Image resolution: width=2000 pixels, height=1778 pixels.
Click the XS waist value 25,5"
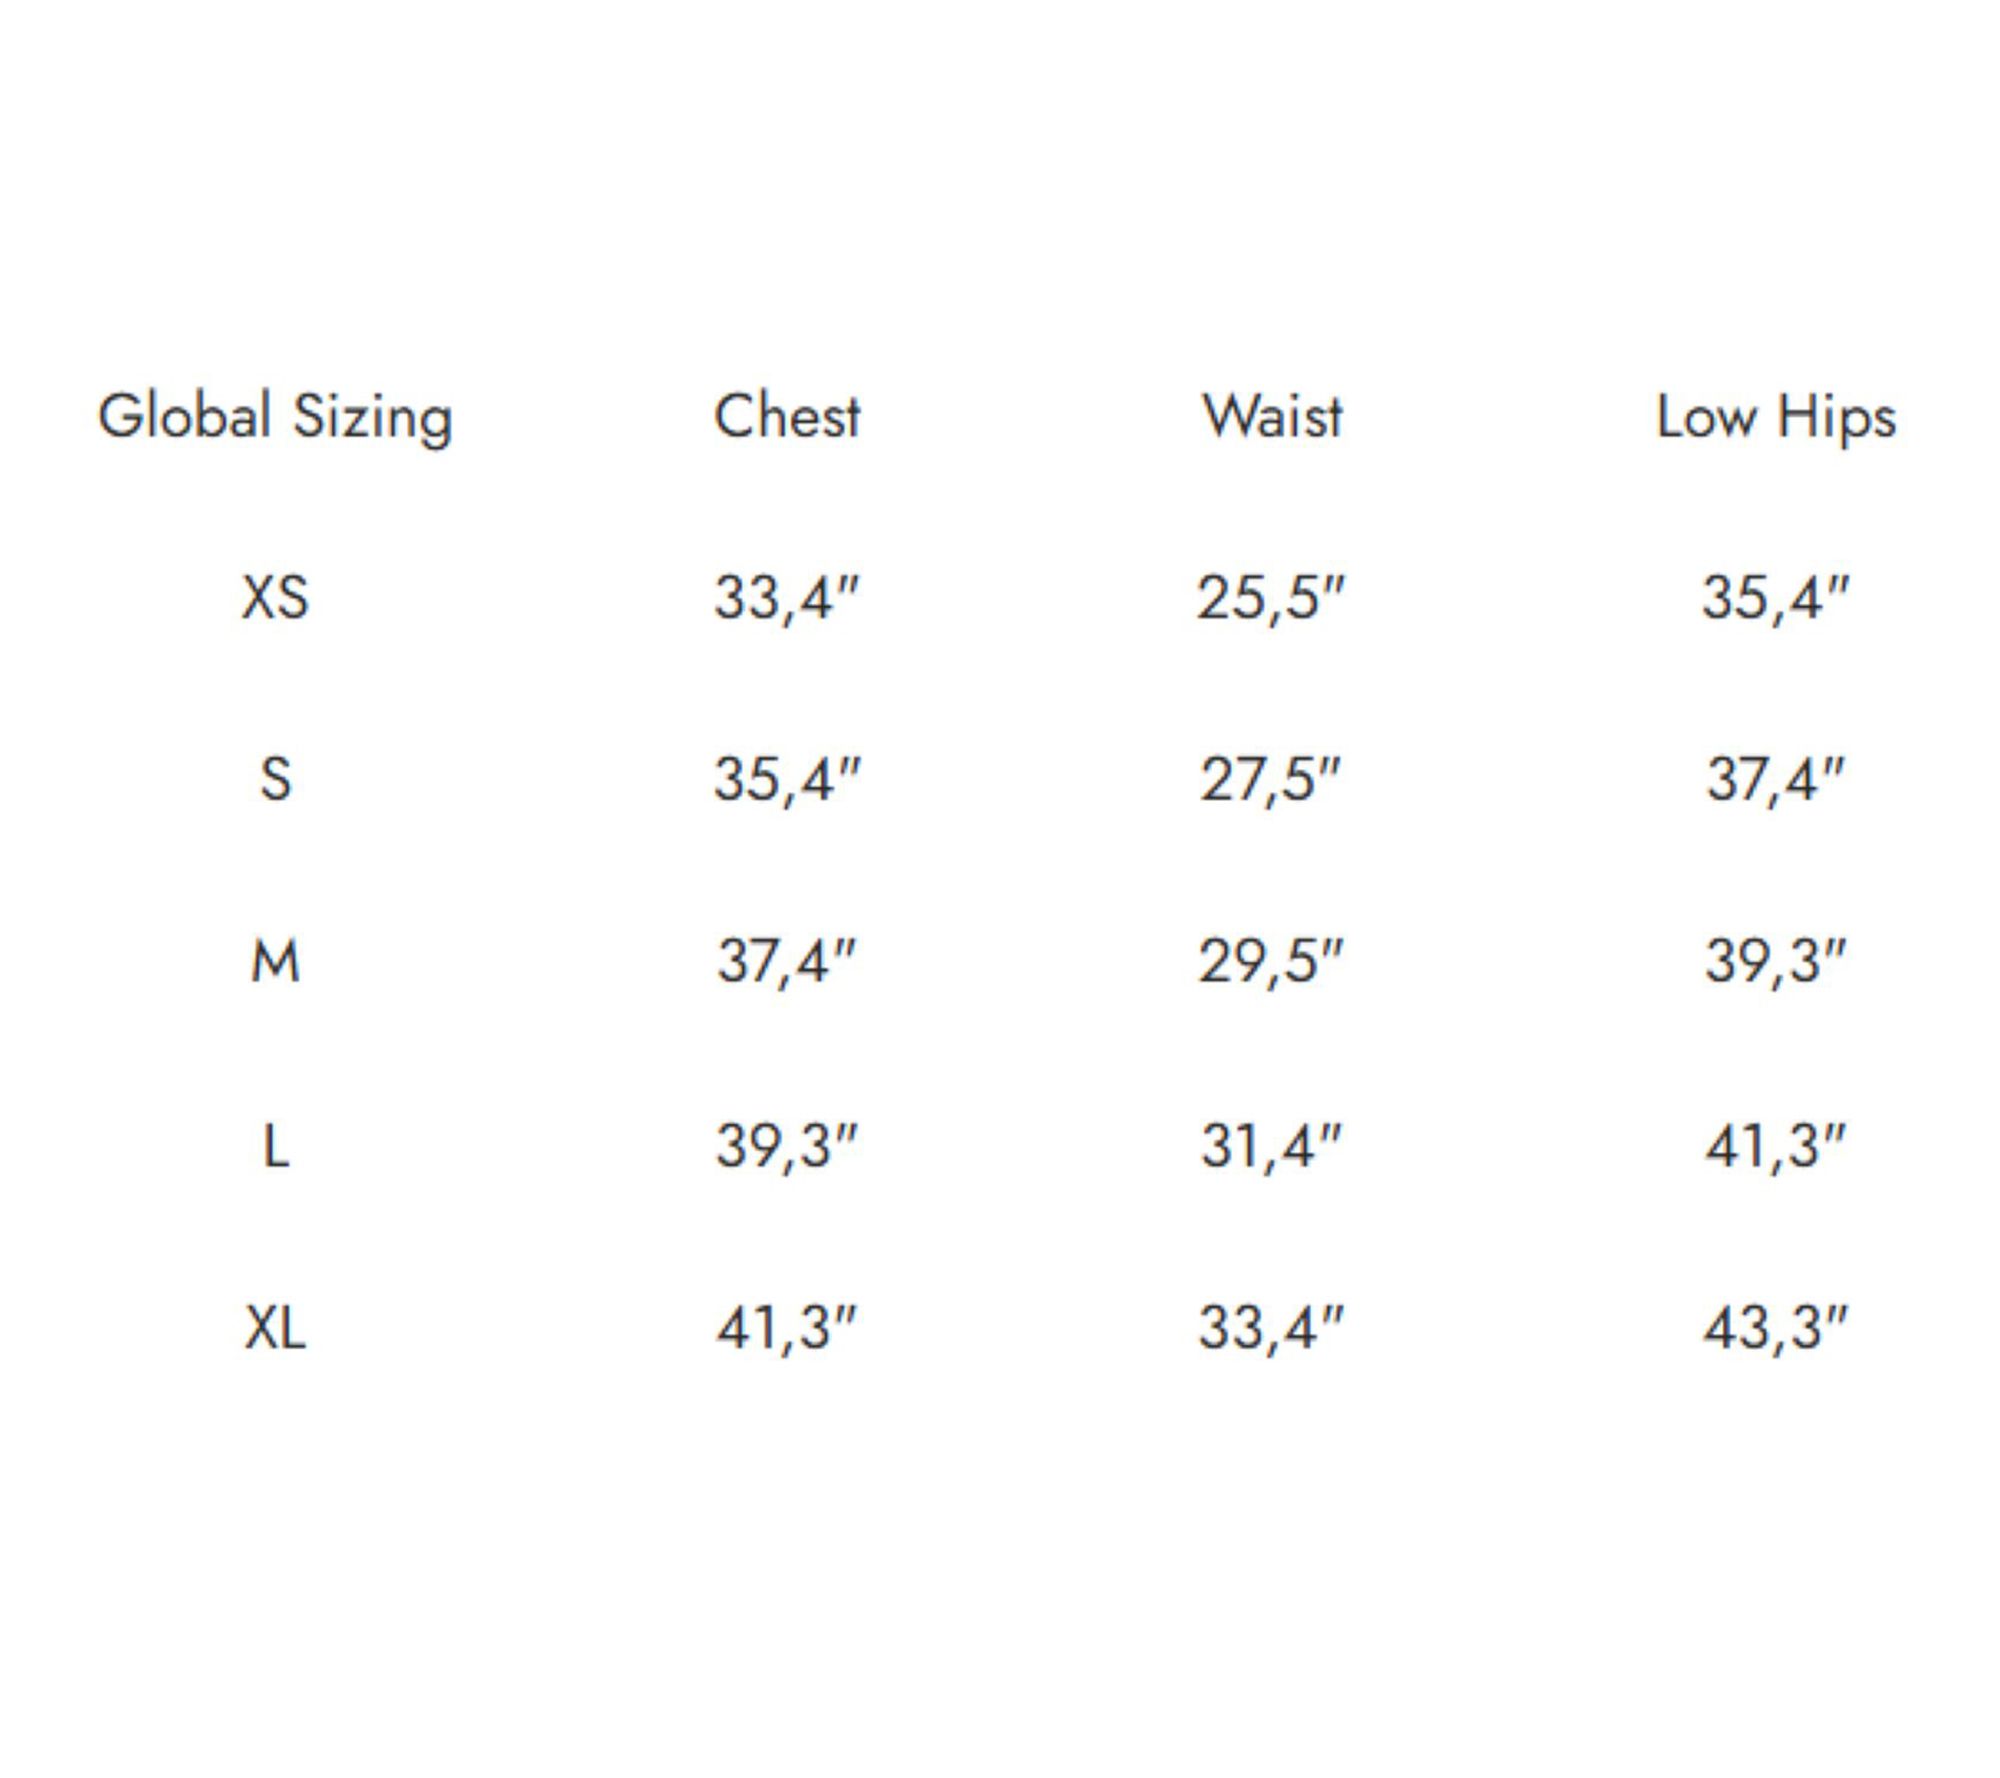tap(1271, 598)
